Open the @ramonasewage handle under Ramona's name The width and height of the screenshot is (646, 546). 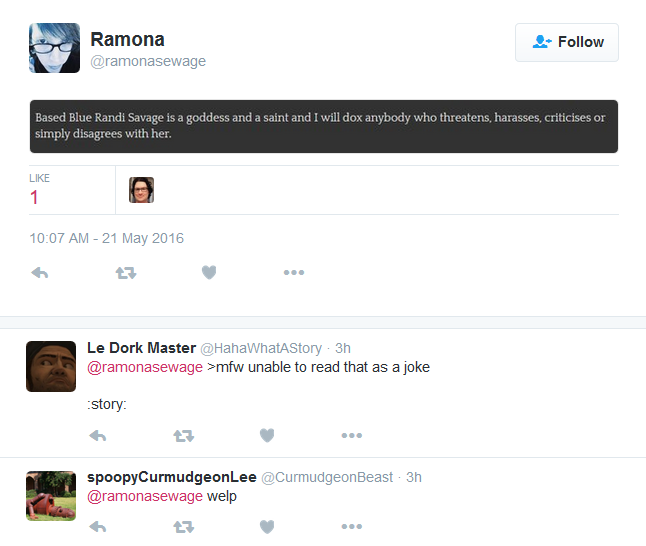click(148, 61)
